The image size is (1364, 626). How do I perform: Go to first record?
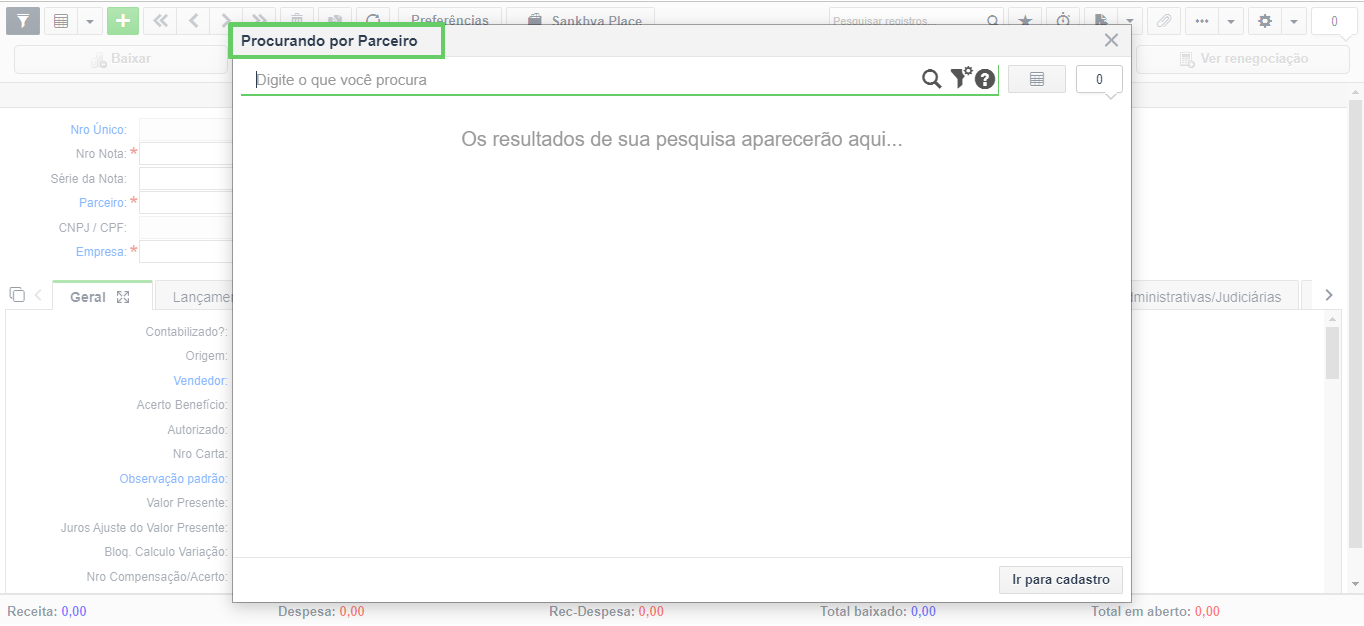pyautogui.click(x=160, y=21)
